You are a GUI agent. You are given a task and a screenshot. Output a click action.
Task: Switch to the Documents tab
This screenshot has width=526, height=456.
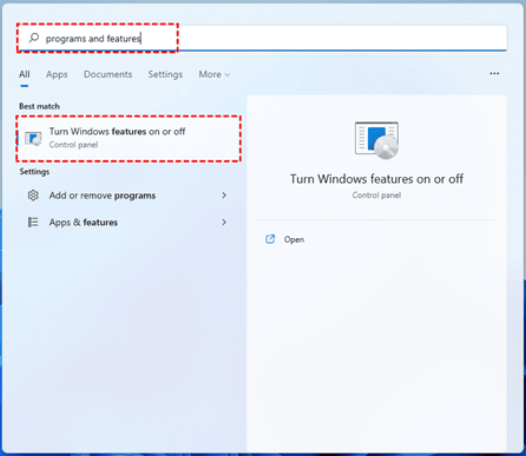(x=108, y=74)
